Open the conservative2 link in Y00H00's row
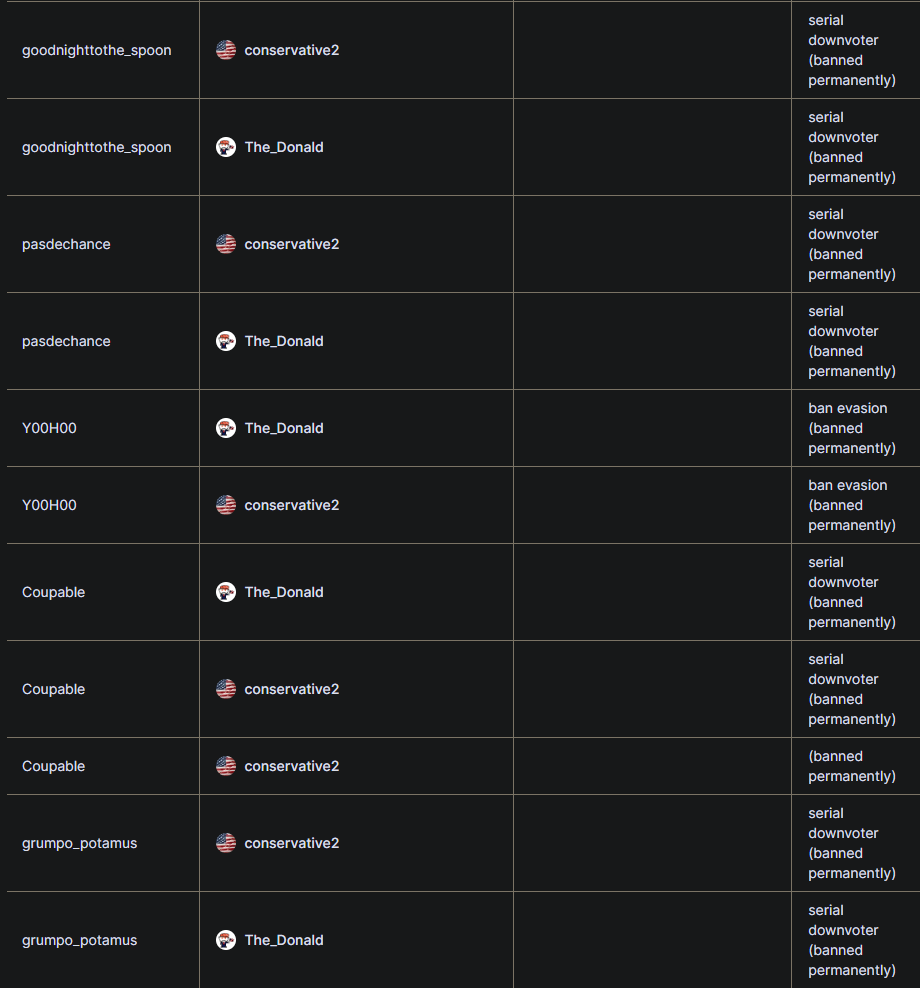This screenshot has width=920, height=988. pyautogui.click(x=291, y=505)
